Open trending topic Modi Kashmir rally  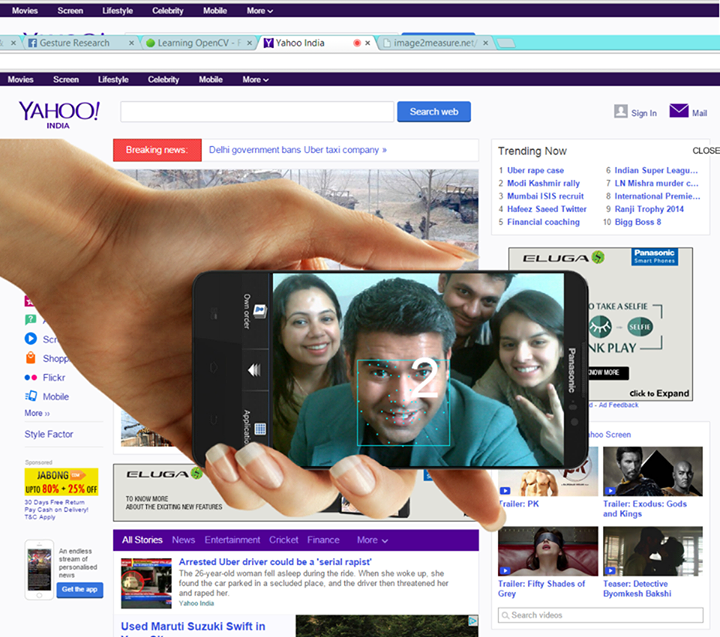pyautogui.click(x=543, y=183)
